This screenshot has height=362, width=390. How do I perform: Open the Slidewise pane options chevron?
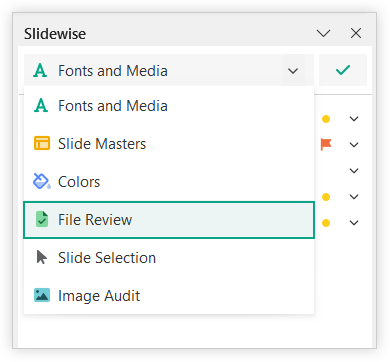(323, 33)
